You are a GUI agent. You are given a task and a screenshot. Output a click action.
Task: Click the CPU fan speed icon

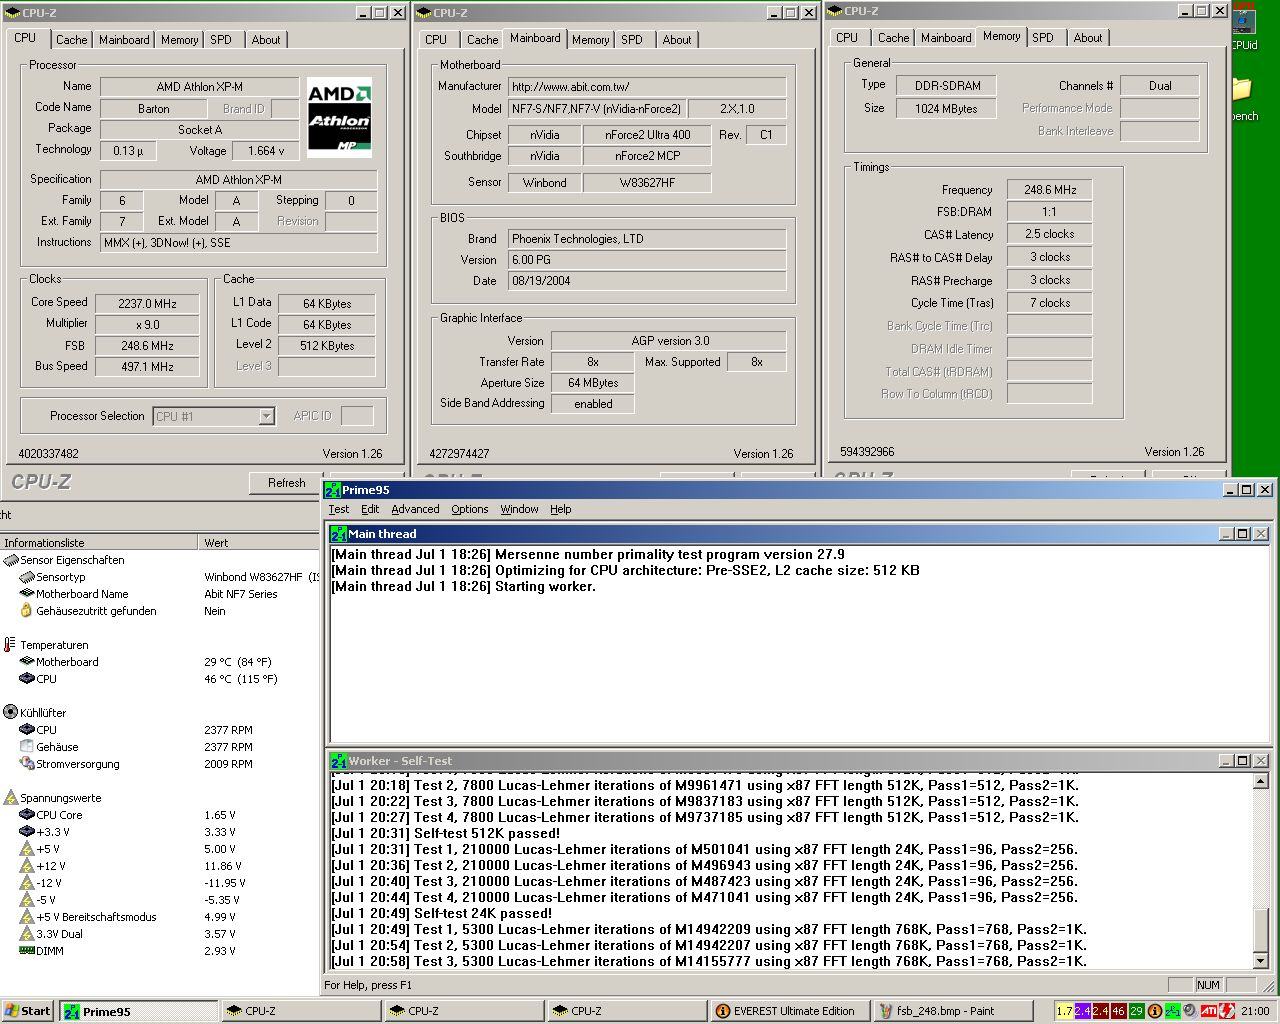point(27,730)
